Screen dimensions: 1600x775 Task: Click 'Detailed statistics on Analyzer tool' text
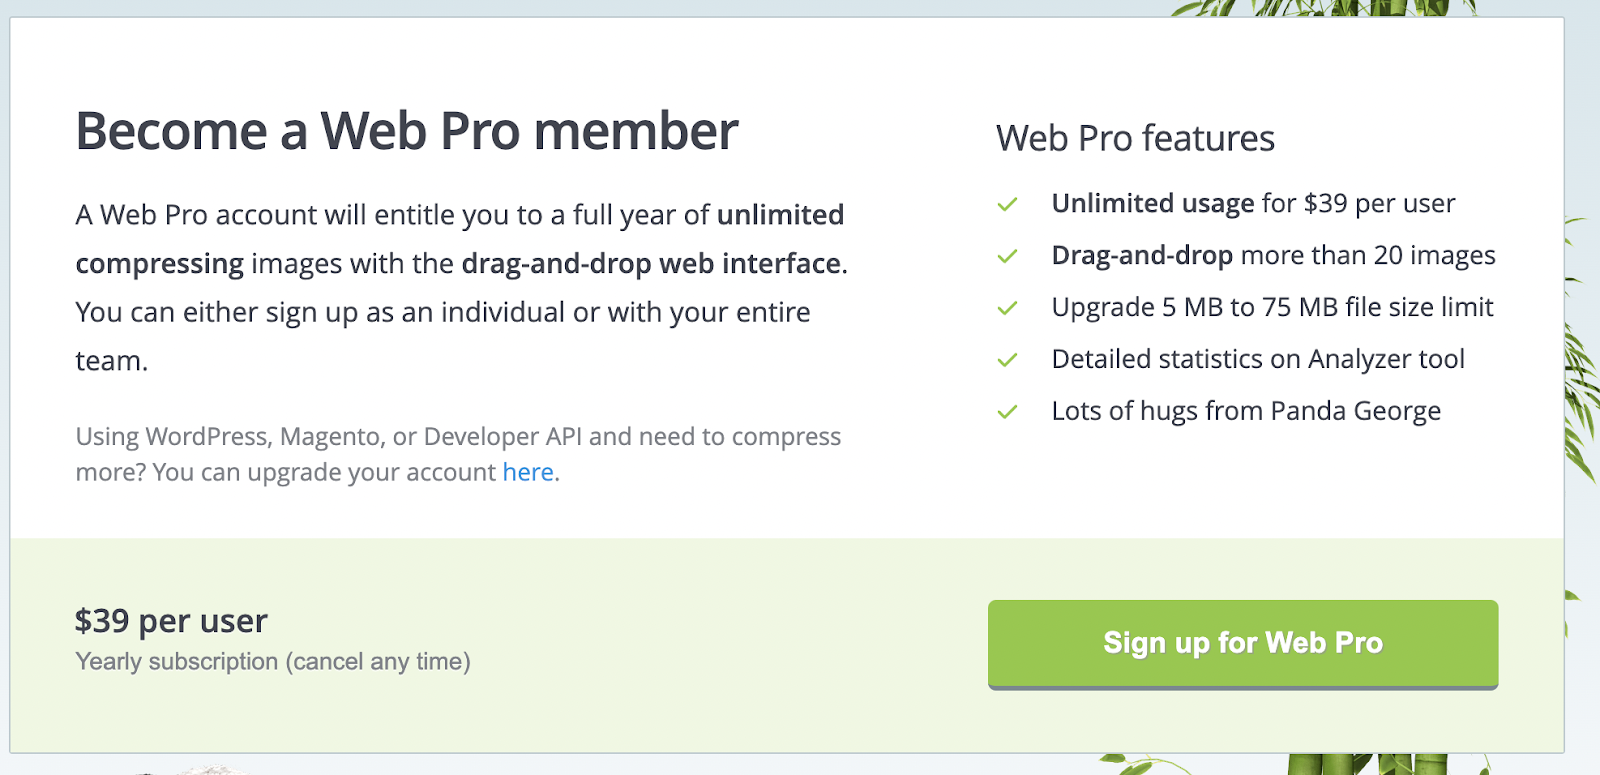1258,360
